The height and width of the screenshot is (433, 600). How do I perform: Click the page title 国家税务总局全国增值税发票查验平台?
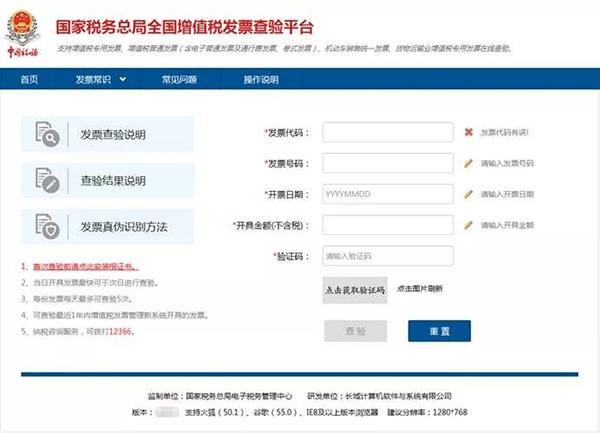pyautogui.click(x=185, y=27)
